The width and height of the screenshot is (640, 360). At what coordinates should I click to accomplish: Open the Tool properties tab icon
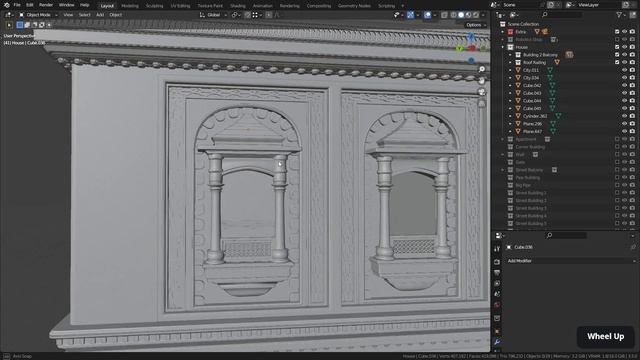point(497,249)
